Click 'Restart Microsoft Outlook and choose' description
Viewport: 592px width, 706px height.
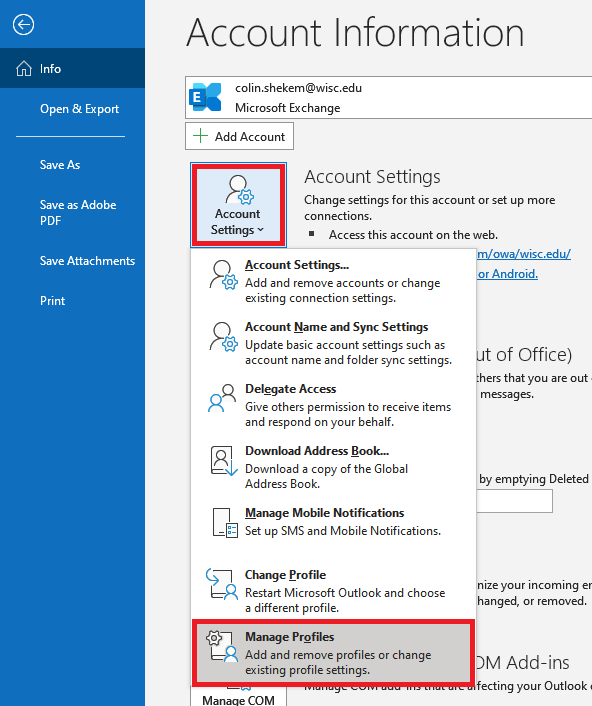click(345, 593)
